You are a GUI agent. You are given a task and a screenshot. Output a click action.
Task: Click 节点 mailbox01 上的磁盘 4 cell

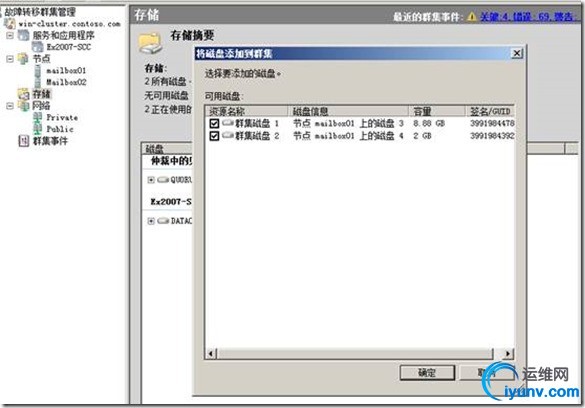pyautogui.click(x=348, y=136)
